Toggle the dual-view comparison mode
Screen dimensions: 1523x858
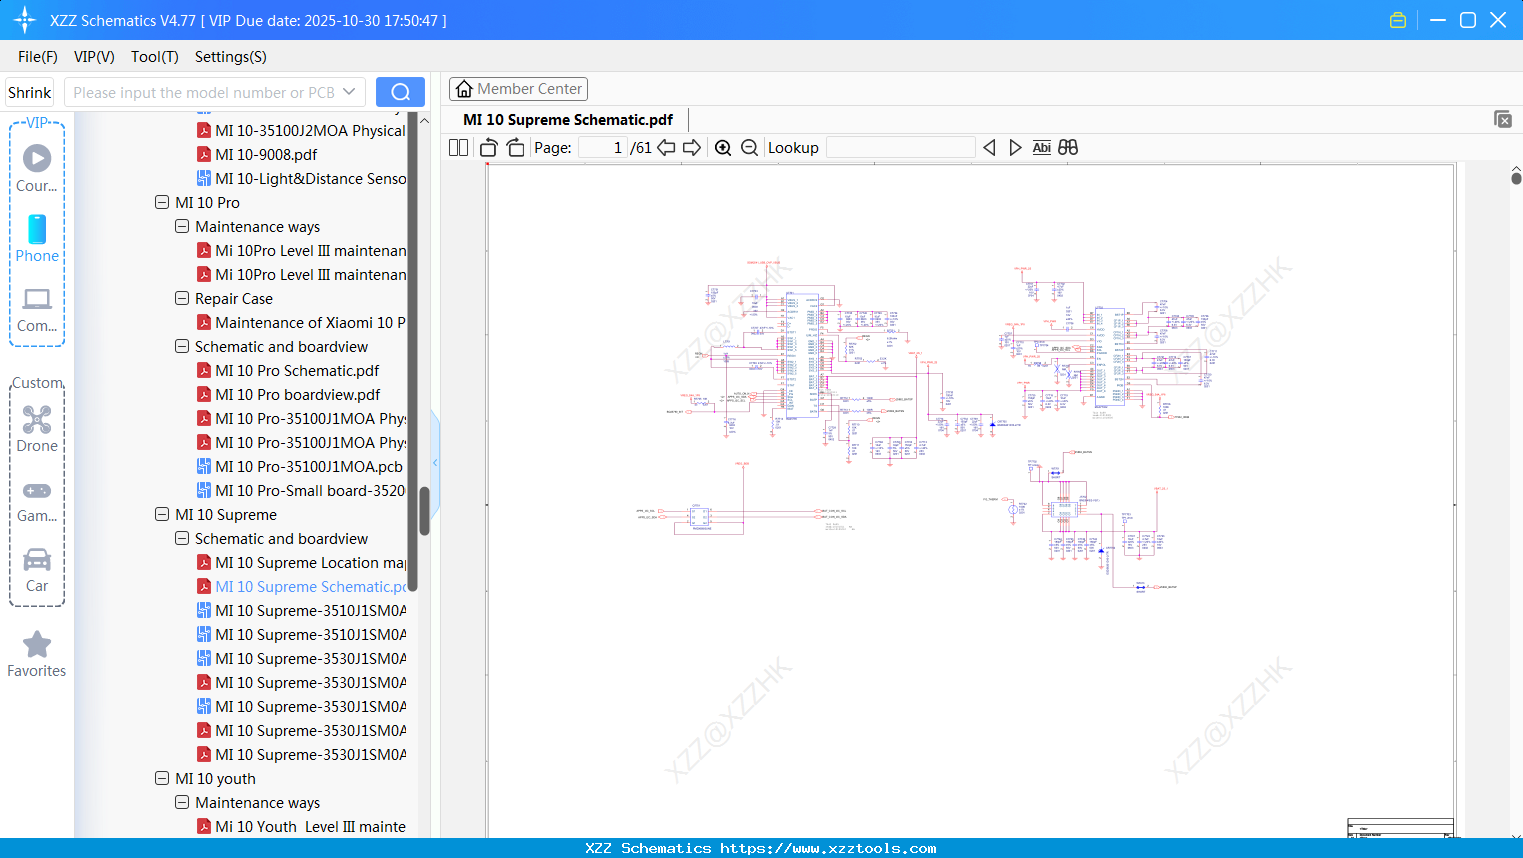click(1067, 147)
